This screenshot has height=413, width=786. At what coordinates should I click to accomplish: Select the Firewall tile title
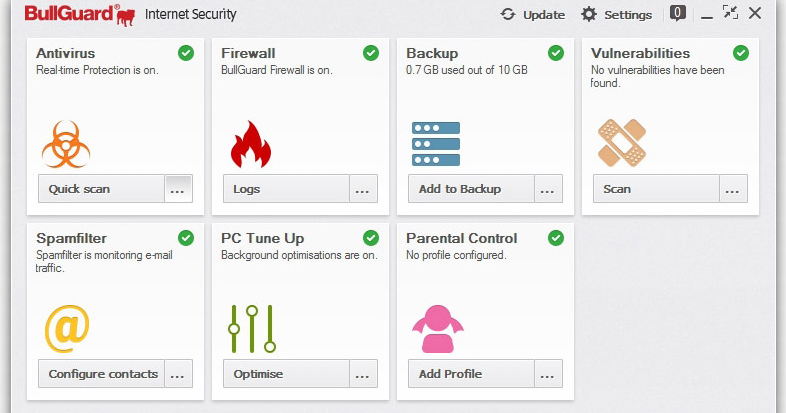coord(248,53)
